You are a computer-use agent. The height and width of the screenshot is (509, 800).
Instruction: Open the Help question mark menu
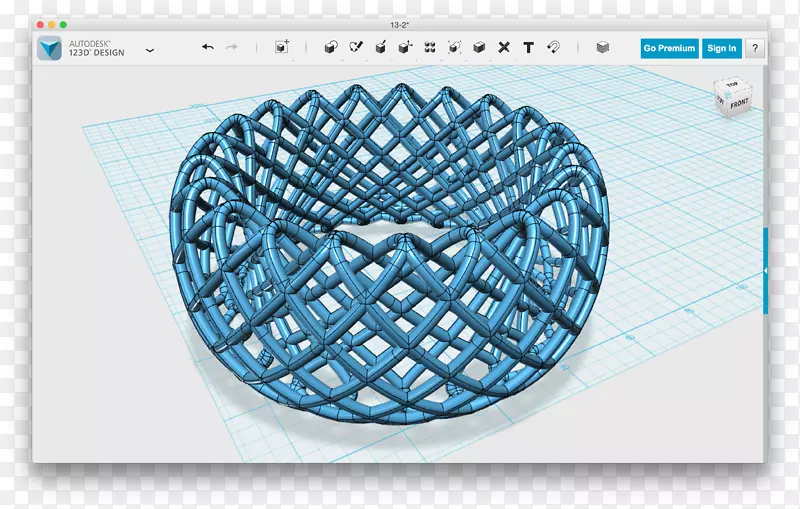coord(754,48)
